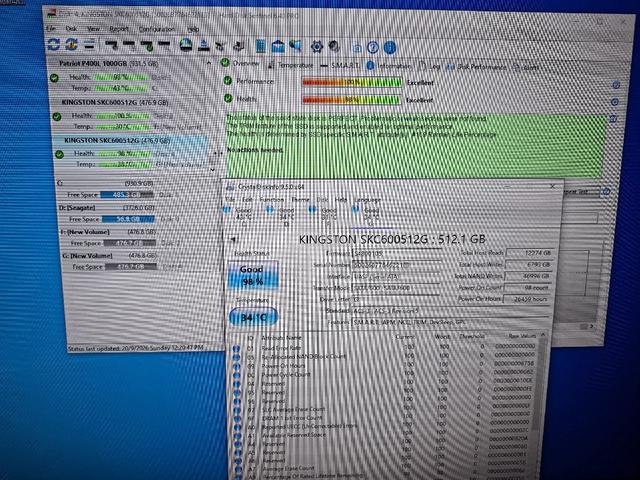Click Total Host Reads value 12274 GB
Image resolution: width=640 pixels, height=480 pixels.
point(530,253)
